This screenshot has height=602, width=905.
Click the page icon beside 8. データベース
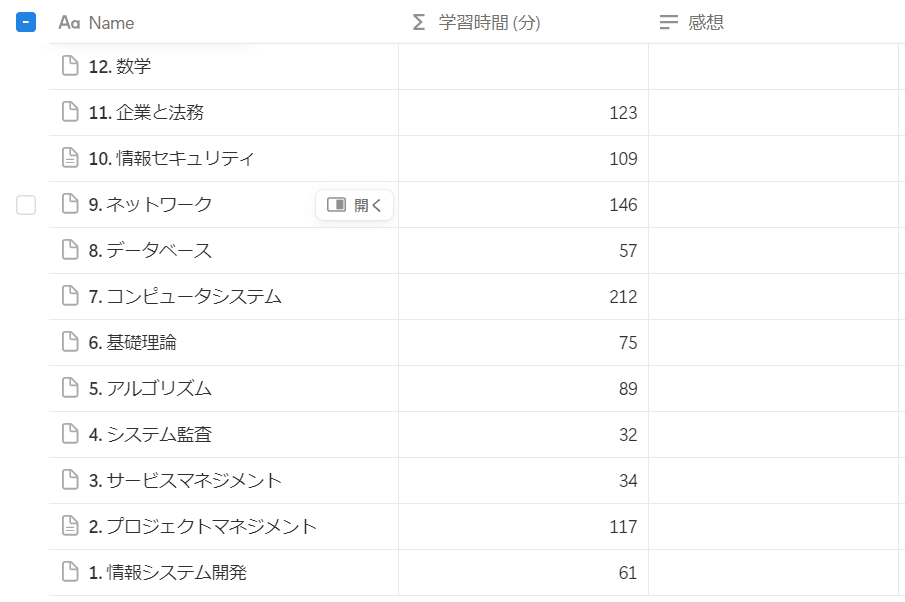point(70,251)
